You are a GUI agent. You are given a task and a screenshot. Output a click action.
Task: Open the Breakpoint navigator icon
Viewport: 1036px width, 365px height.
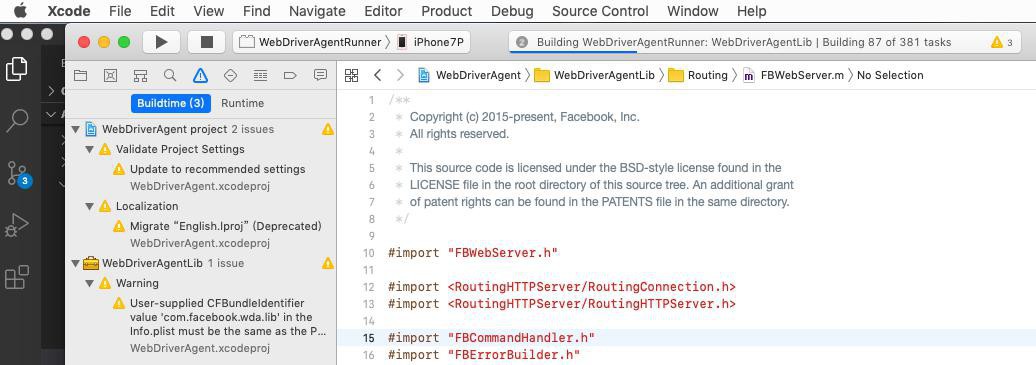tap(290, 75)
